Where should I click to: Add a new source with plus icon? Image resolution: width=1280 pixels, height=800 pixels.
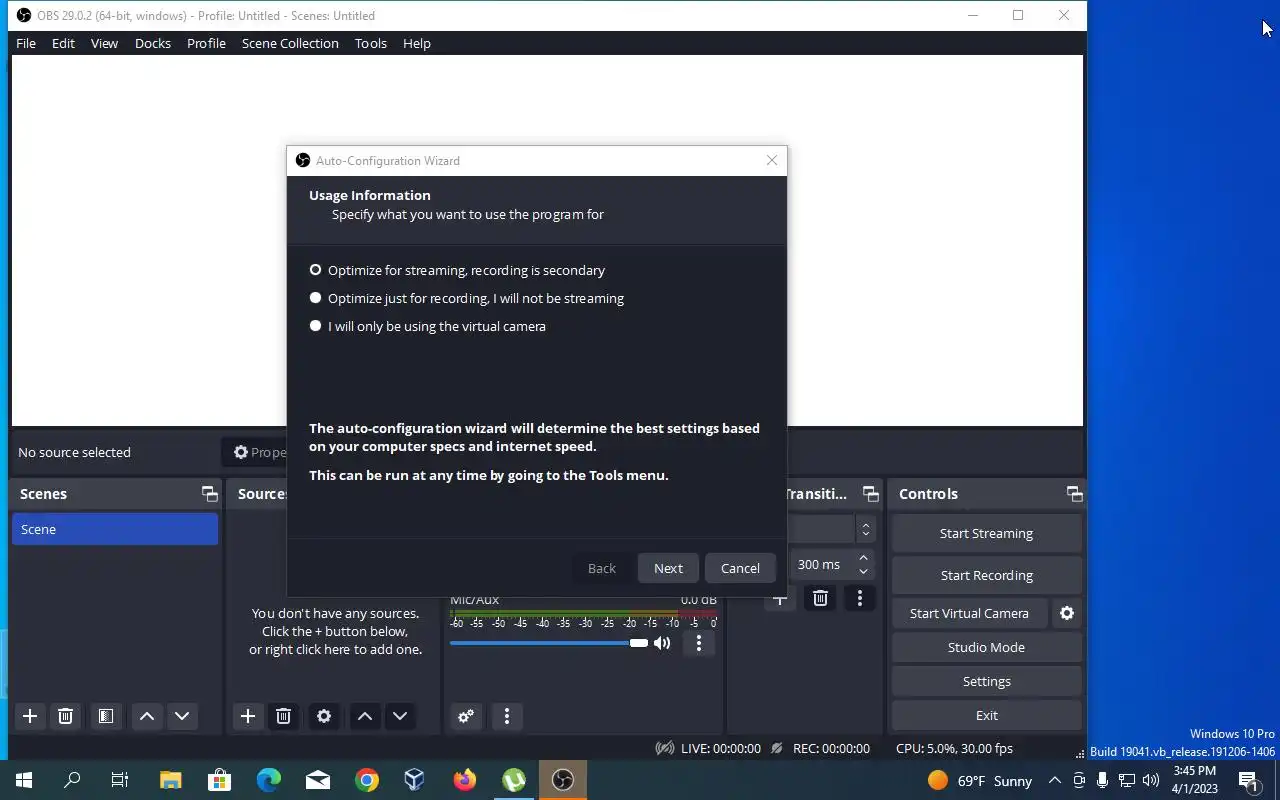pyautogui.click(x=248, y=716)
